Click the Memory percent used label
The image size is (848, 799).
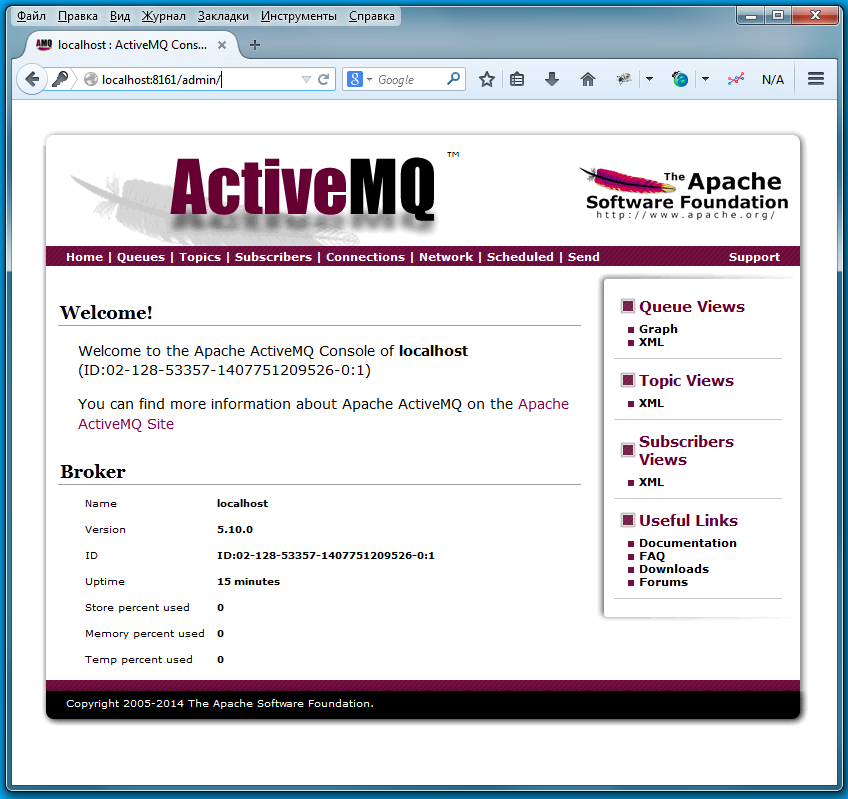(x=144, y=633)
